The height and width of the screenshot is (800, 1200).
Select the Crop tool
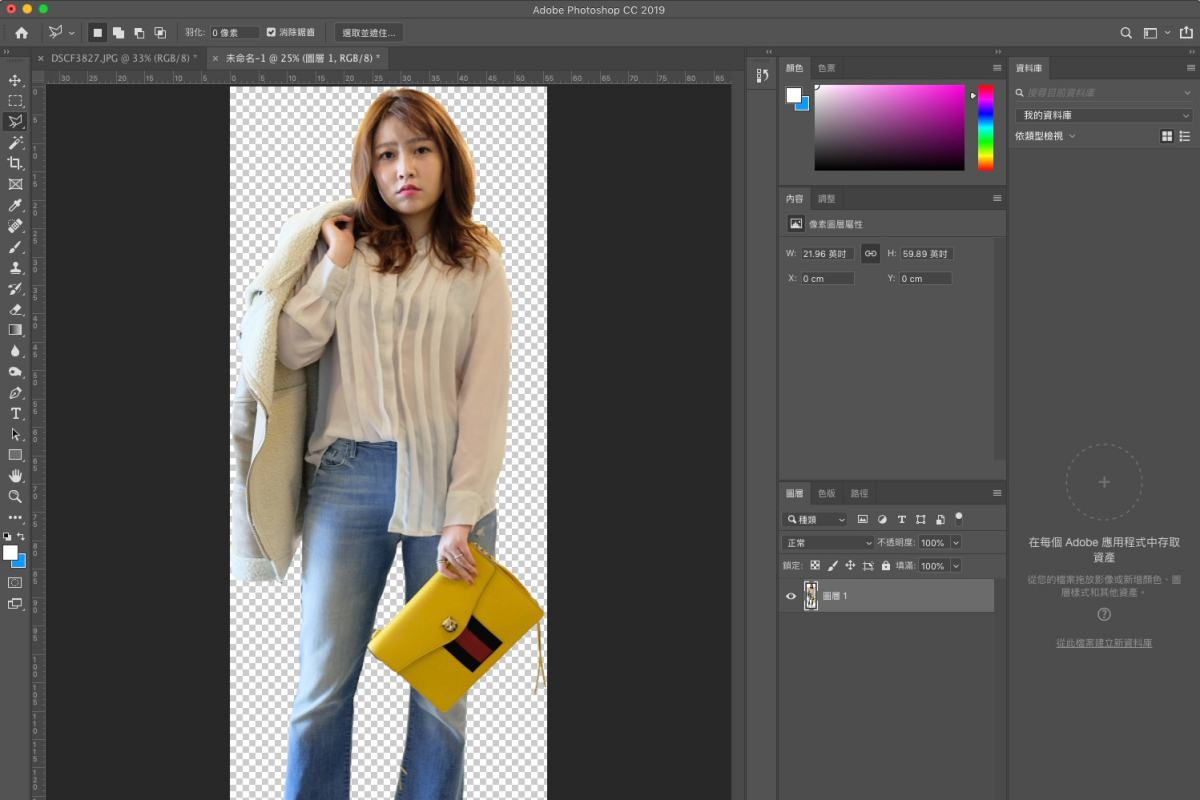coord(14,163)
